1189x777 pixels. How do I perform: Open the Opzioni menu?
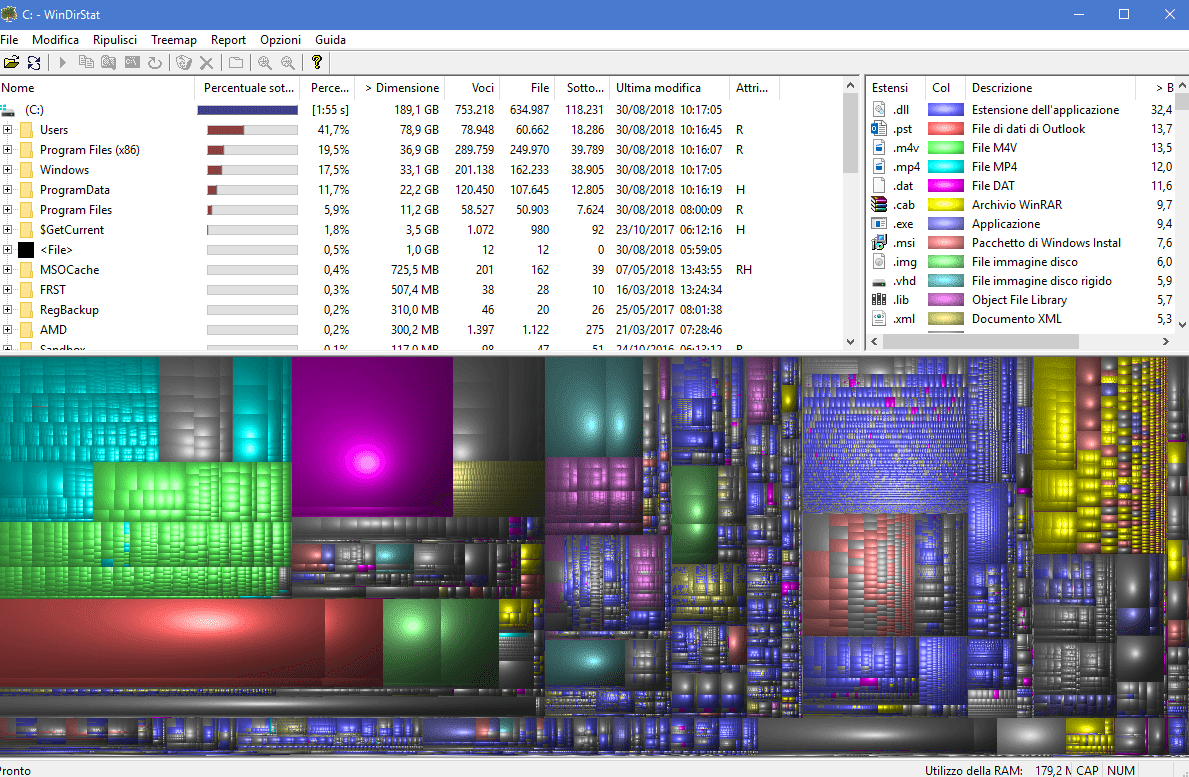(280, 40)
